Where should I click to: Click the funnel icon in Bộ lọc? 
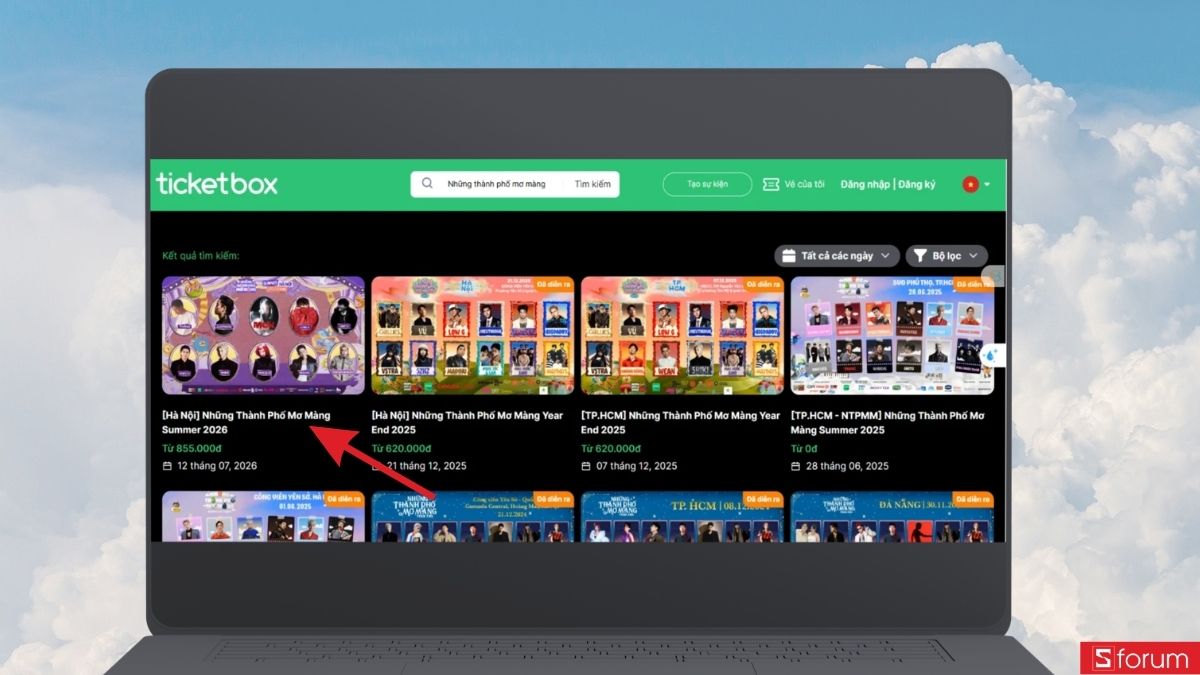tap(919, 256)
